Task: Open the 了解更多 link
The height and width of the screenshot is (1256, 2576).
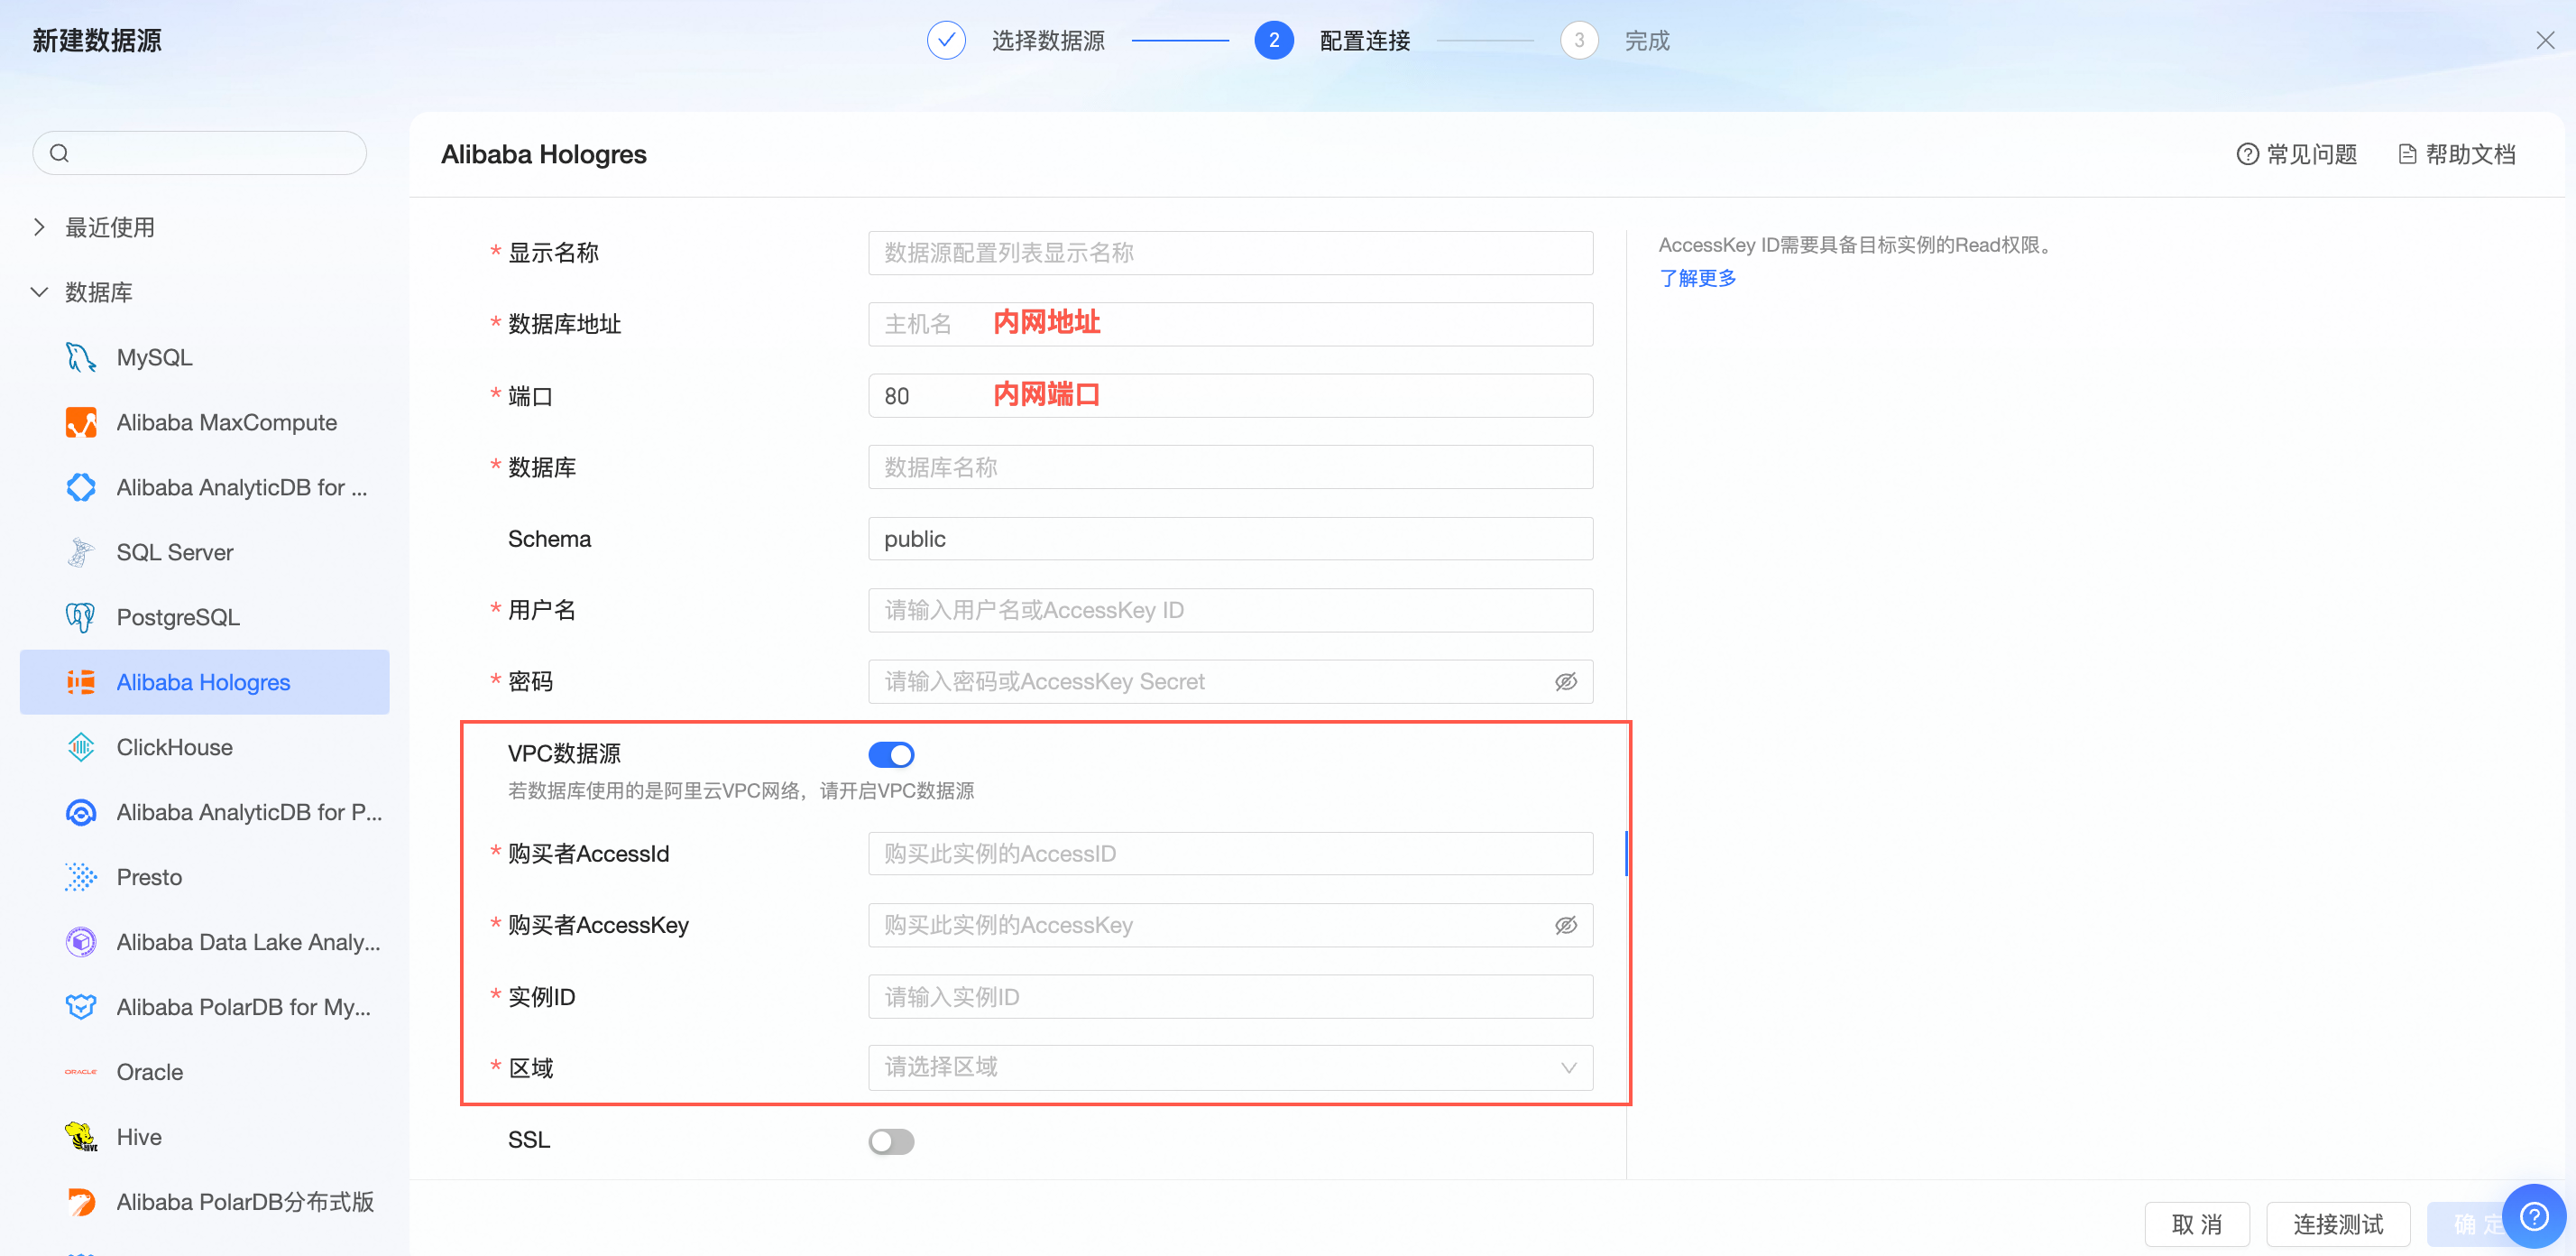Action: 1697,278
